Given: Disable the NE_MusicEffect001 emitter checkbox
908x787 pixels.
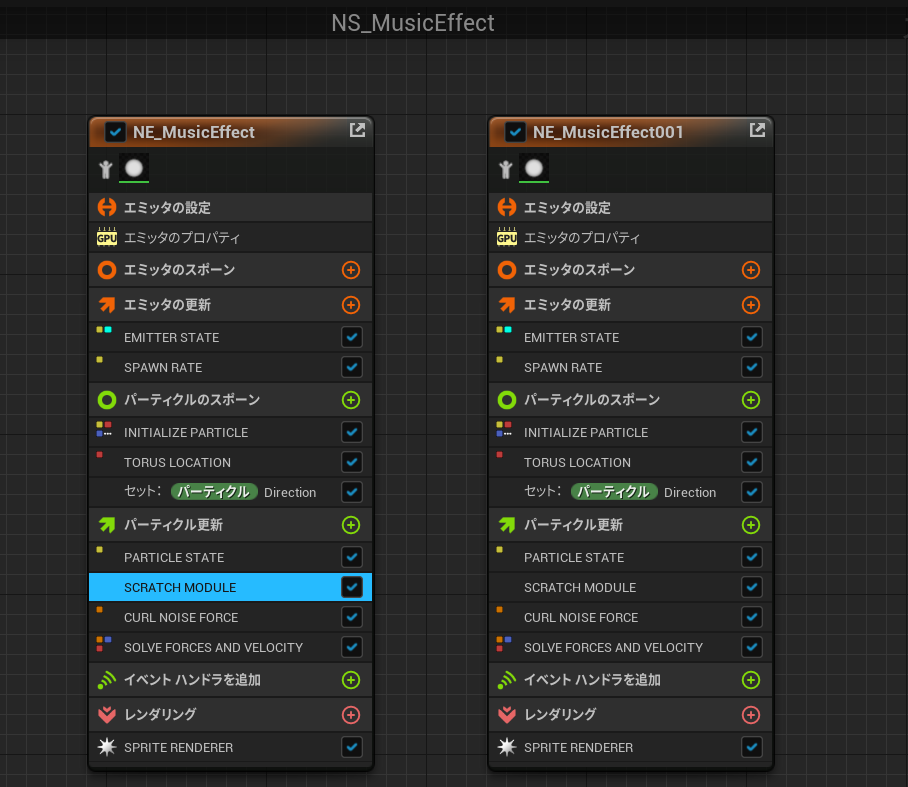Looking at the screenshot, I should 515,132.
